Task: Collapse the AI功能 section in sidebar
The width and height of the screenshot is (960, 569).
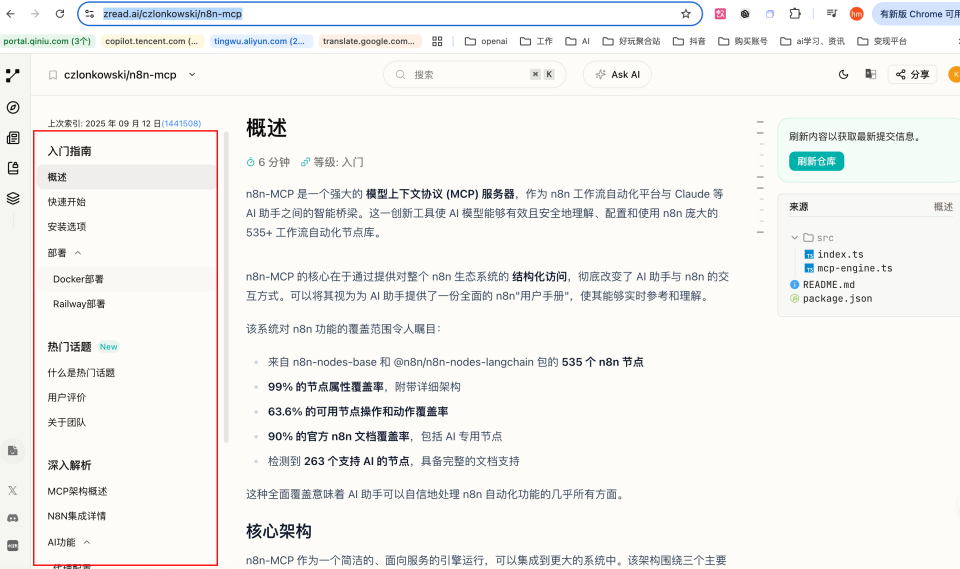Action: coord(87,542)
